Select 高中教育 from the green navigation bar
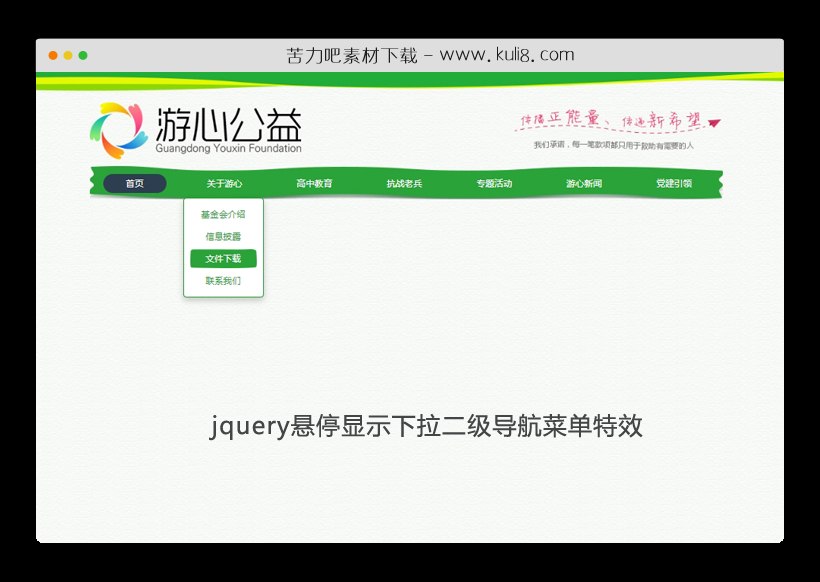 tap(315, 183)
